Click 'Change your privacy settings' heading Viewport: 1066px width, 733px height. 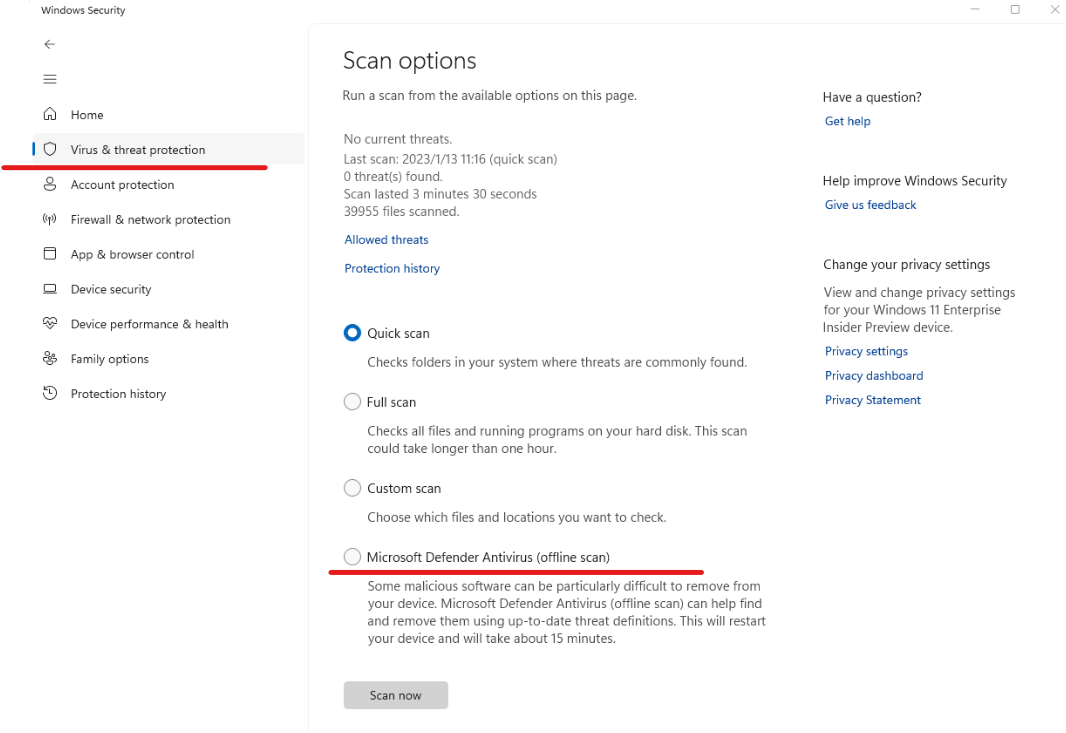[906, 265]
